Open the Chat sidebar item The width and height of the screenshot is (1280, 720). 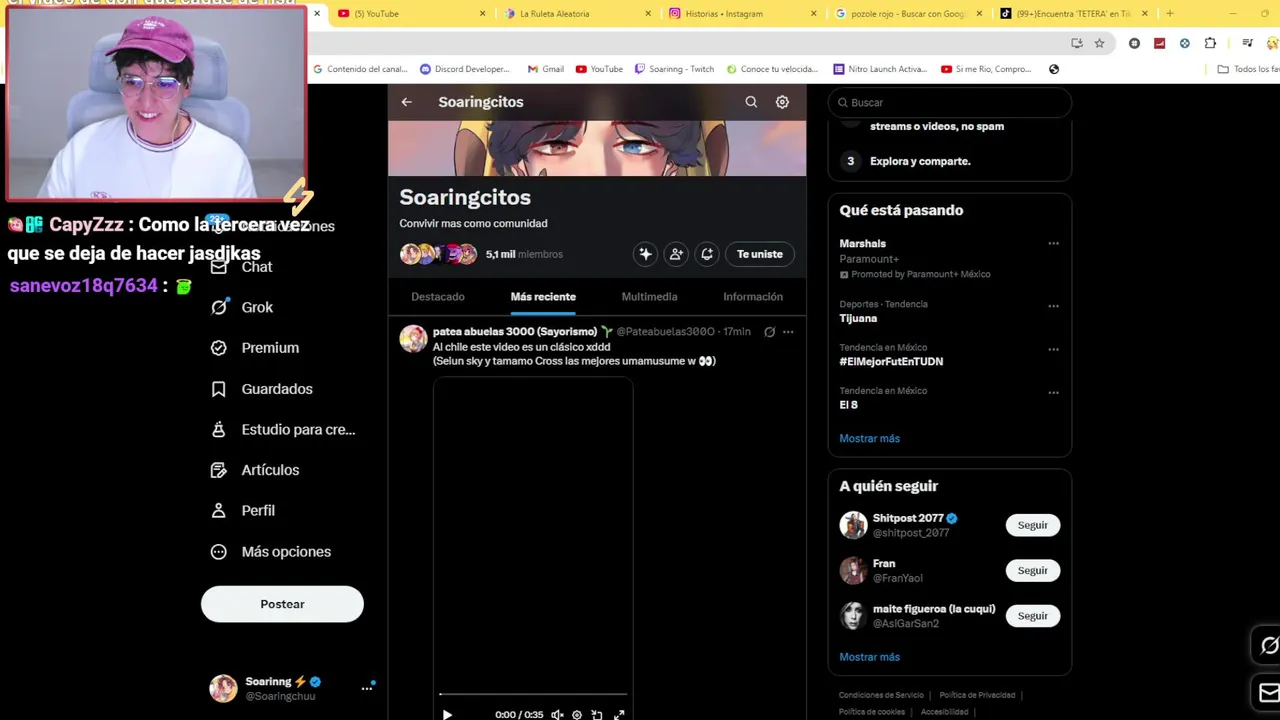(241, 267)
